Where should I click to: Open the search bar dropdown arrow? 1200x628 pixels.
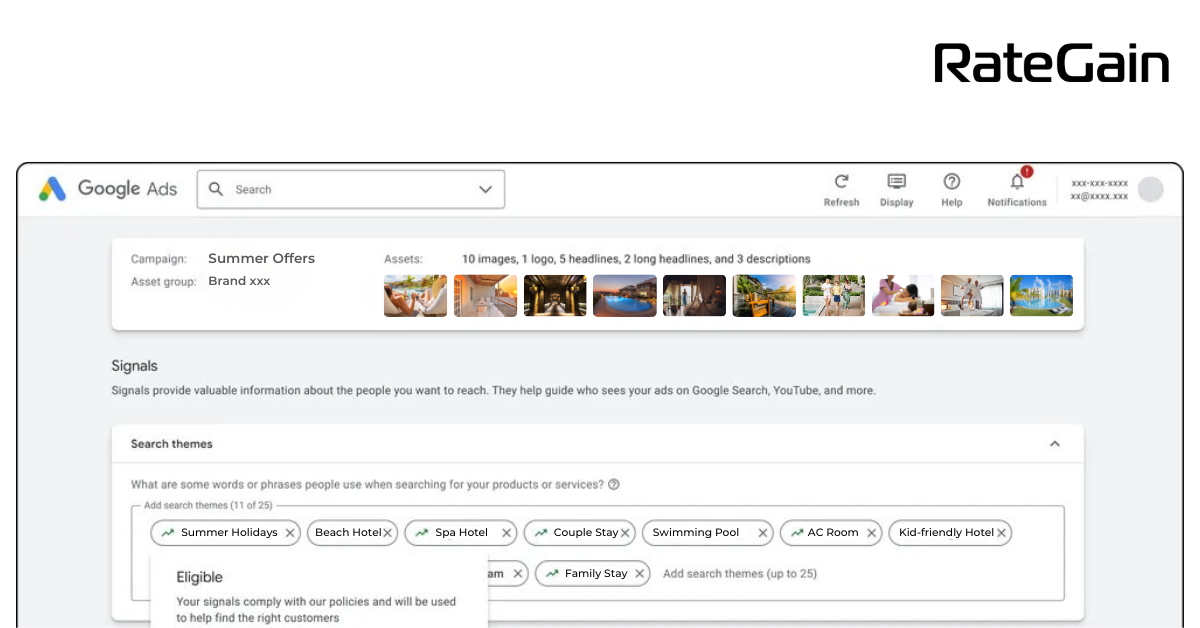[x=485, y=189]
